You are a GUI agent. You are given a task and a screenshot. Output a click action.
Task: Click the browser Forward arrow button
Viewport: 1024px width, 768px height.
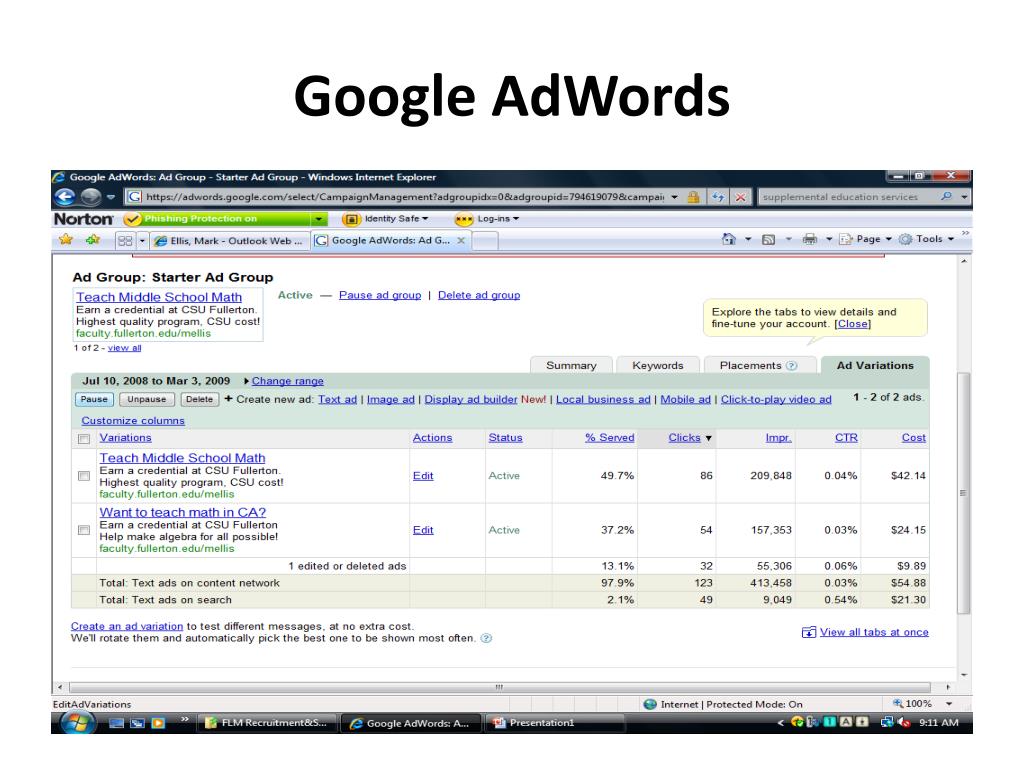point(90,197)
